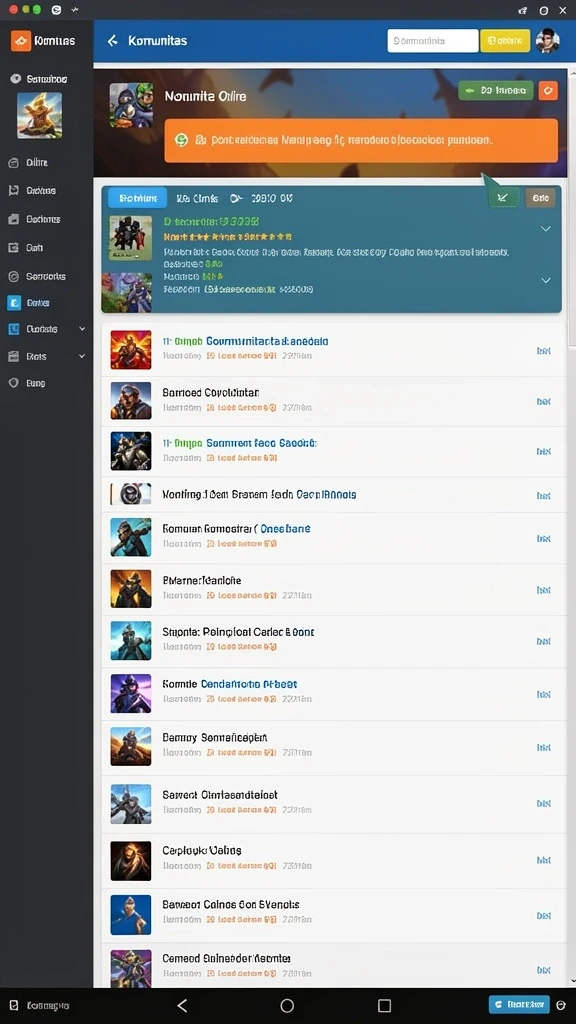Click the orange Komunitas logo in the sidebar
576x1024 pixels.
(21, 40)
